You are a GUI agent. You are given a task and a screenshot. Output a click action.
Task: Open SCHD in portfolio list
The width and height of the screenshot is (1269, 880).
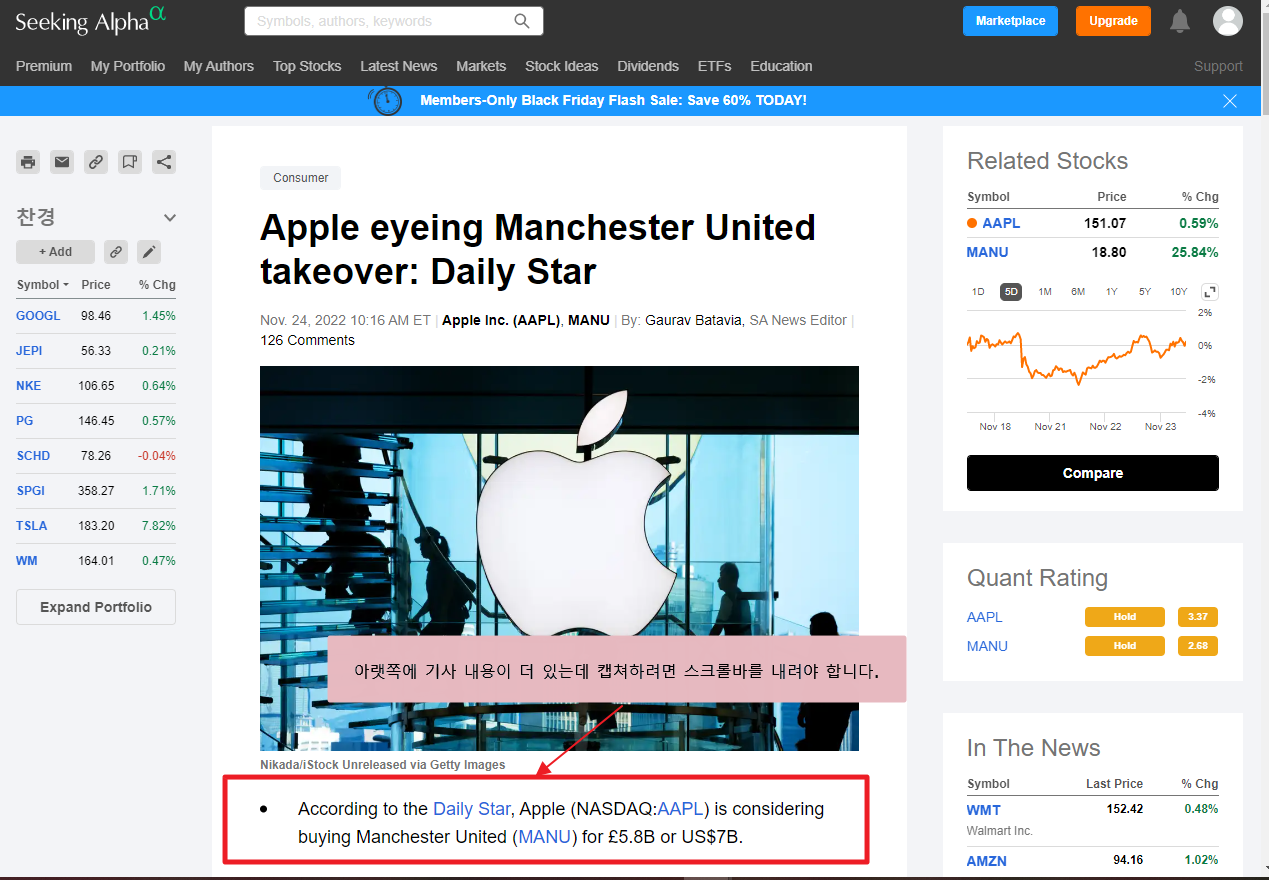[33, 455]
